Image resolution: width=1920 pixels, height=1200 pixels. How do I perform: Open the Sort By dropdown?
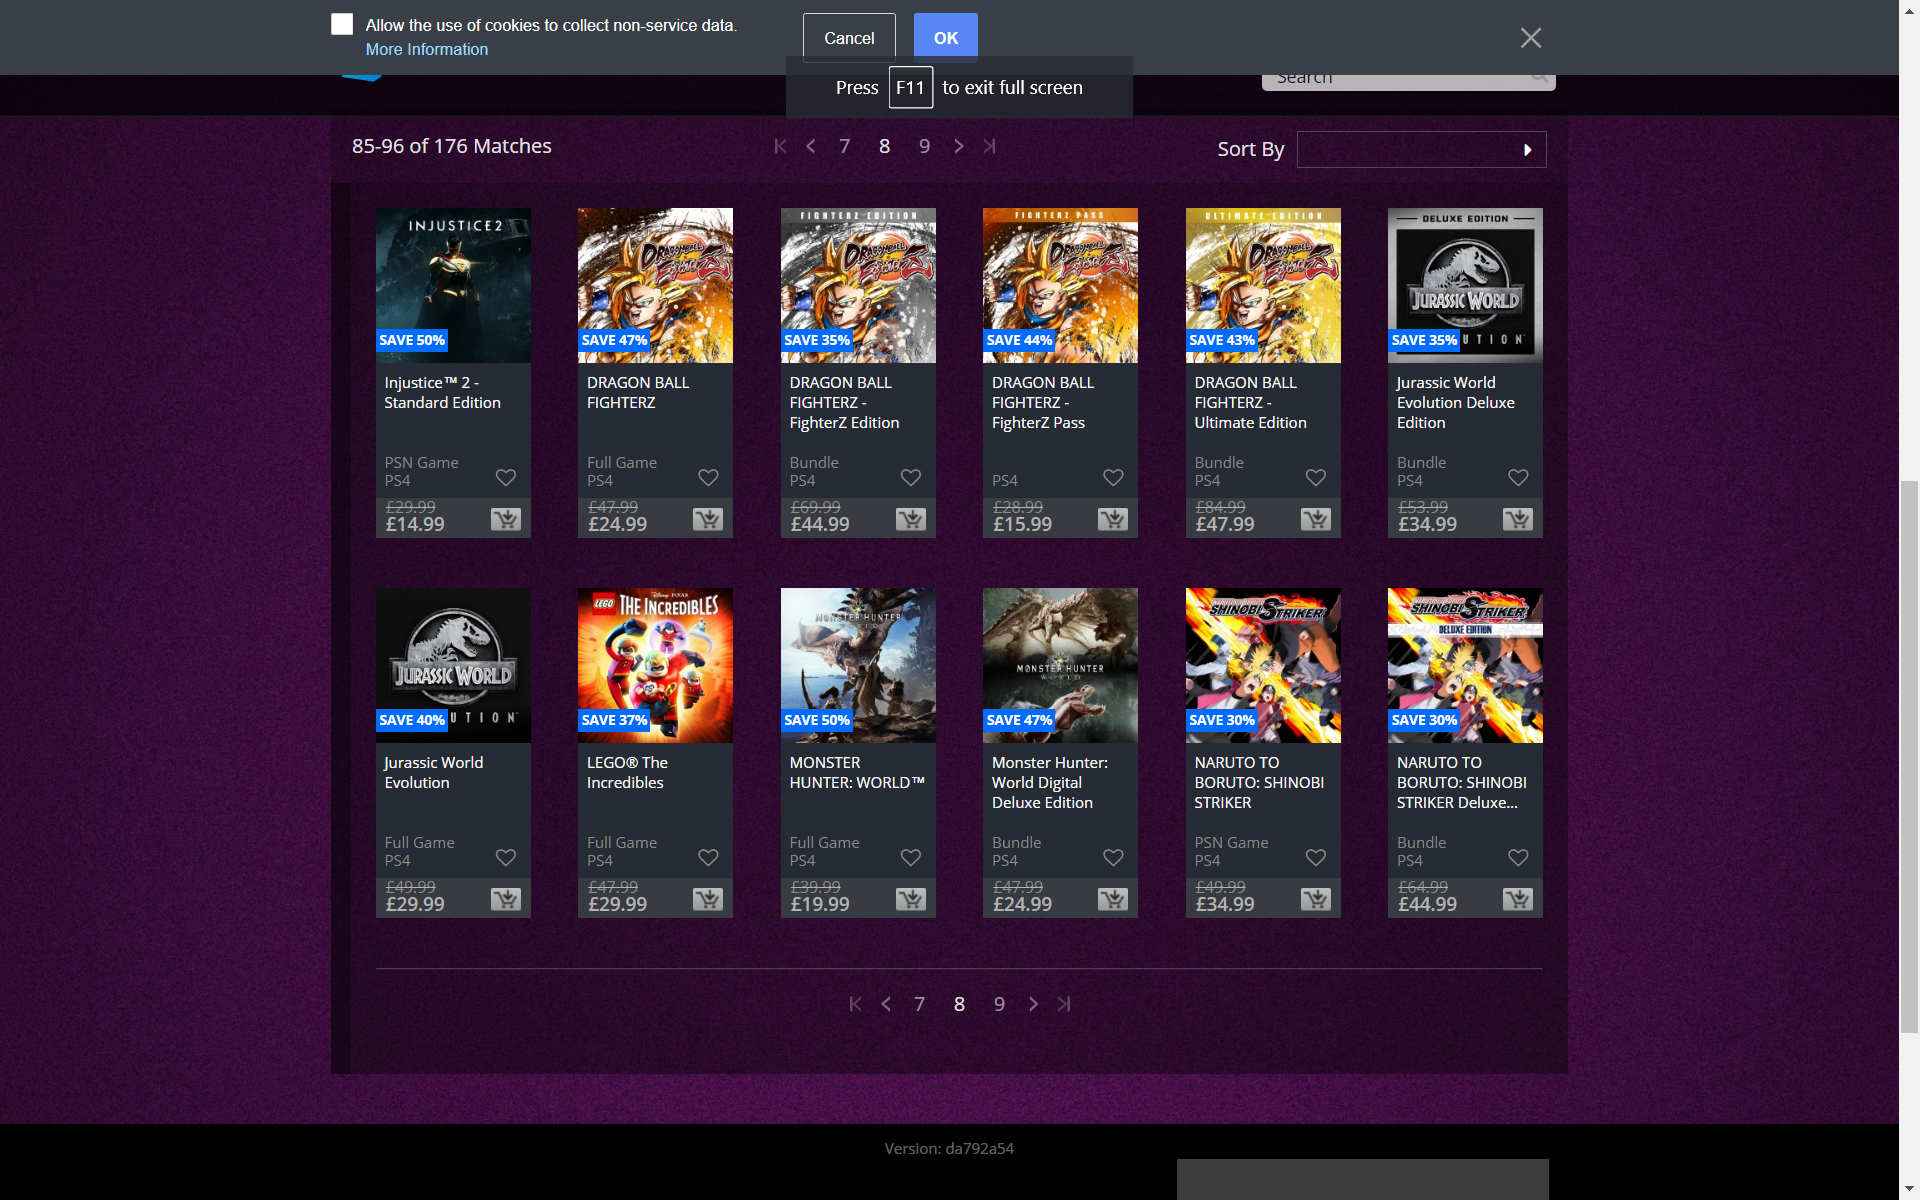1408,150
